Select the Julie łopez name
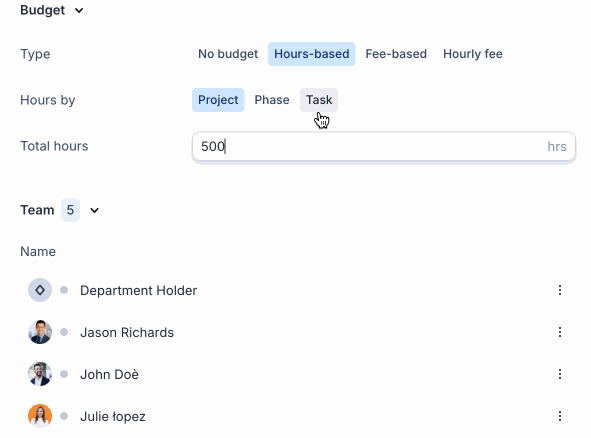 [113, 417]
